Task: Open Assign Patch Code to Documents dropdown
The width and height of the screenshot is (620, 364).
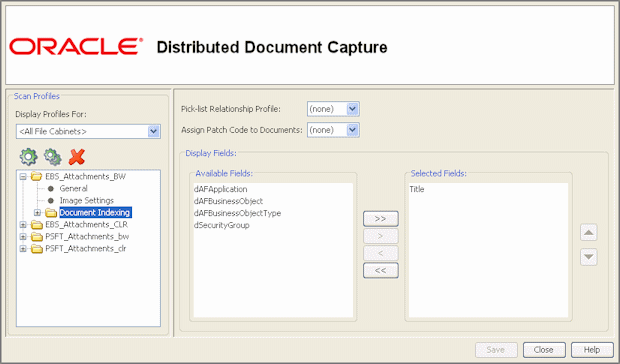Action: (x=352, y=130)
